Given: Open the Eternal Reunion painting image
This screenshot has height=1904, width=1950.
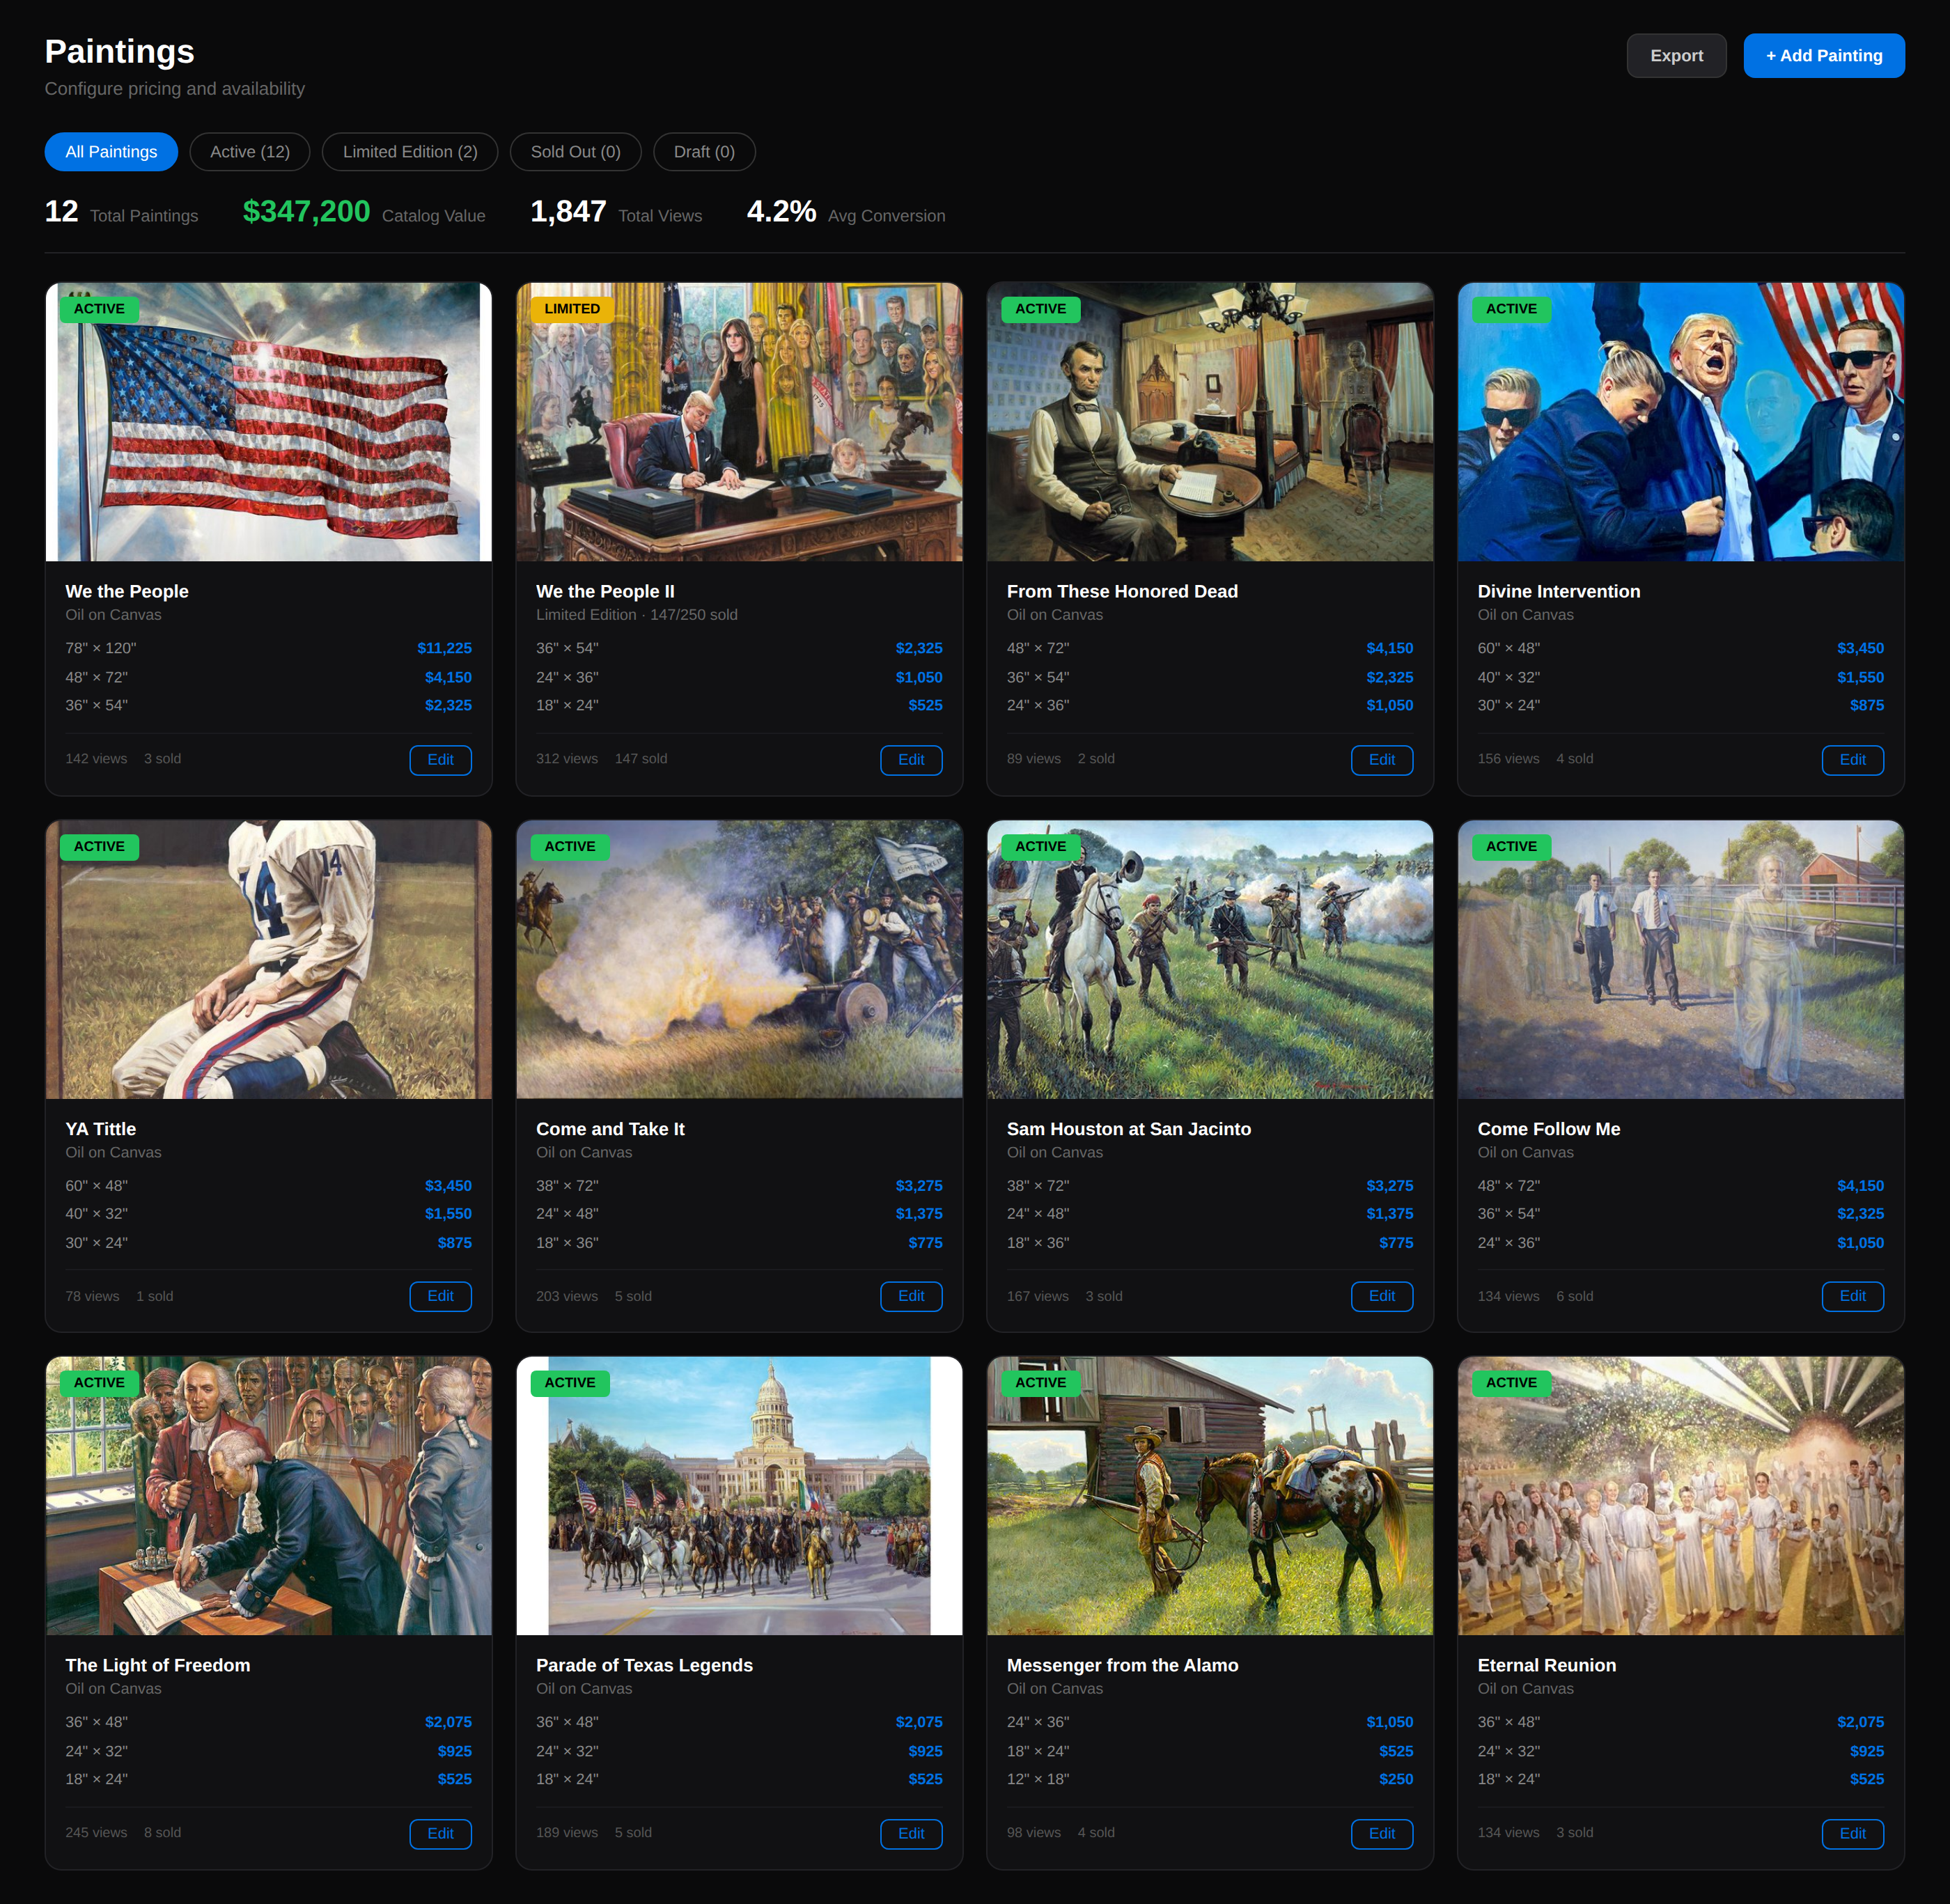Looking at the screenshot, I should tap(1680, 1496).
